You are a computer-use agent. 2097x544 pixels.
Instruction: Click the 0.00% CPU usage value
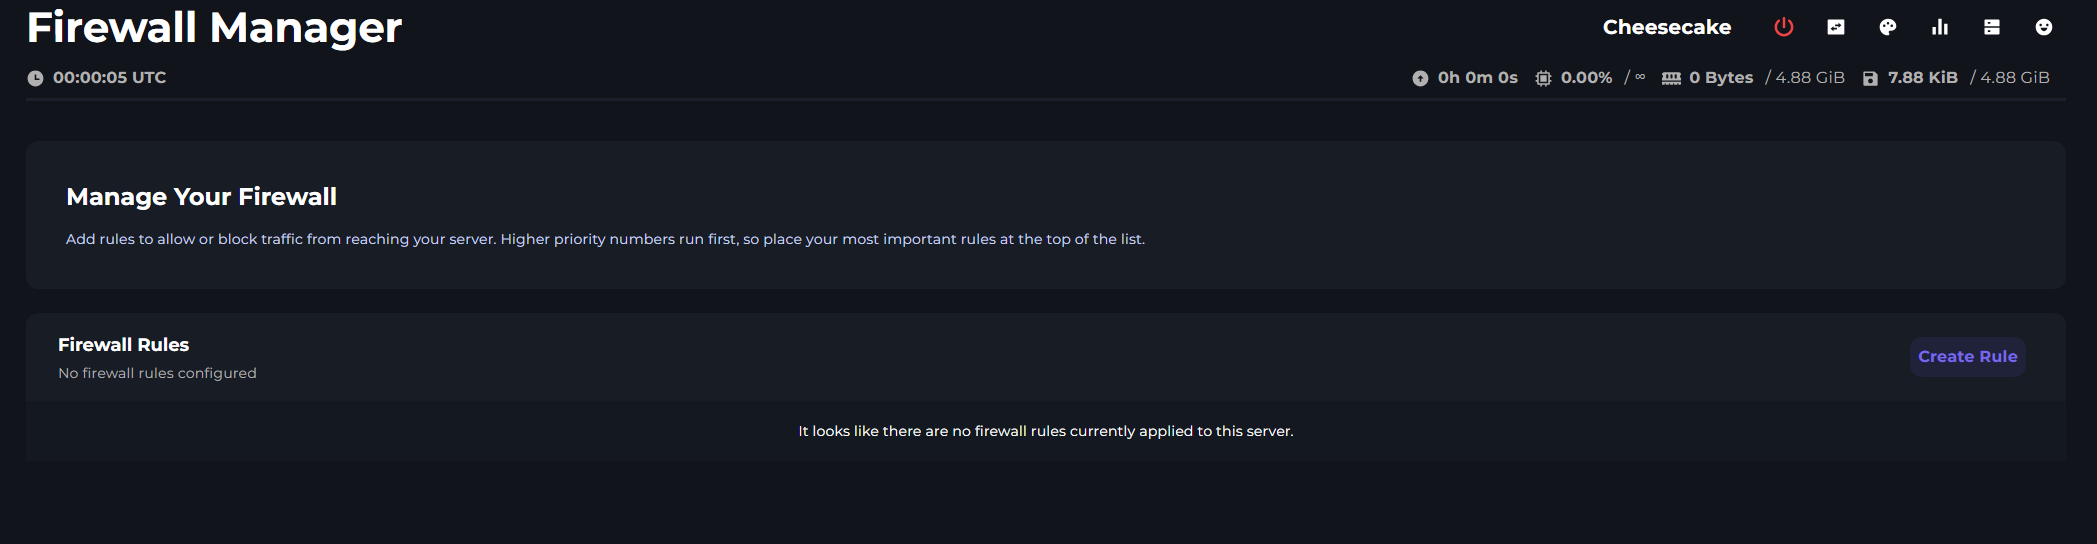(1586, 77)
